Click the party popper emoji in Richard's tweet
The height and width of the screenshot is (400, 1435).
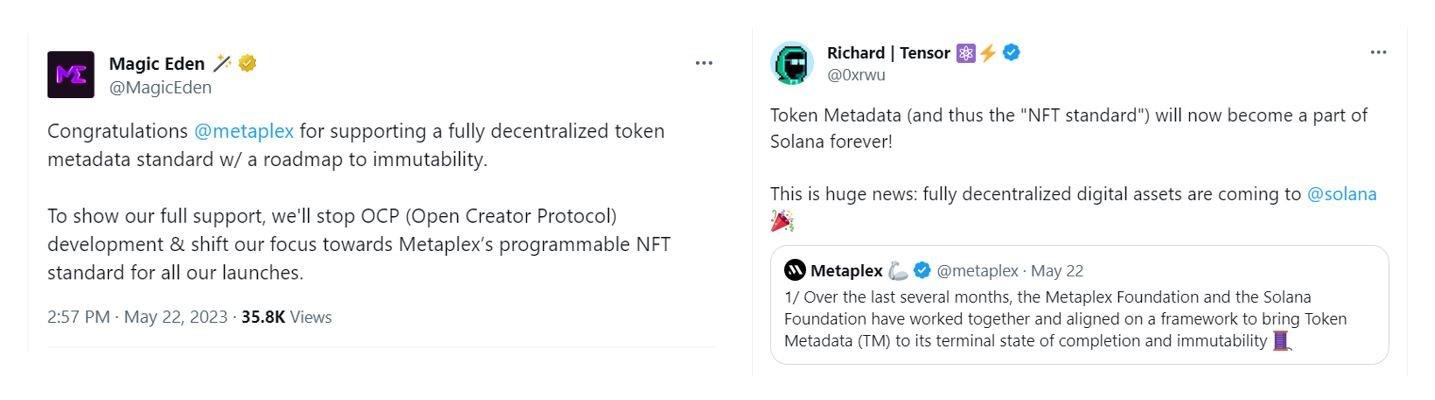tap(782, 220)
